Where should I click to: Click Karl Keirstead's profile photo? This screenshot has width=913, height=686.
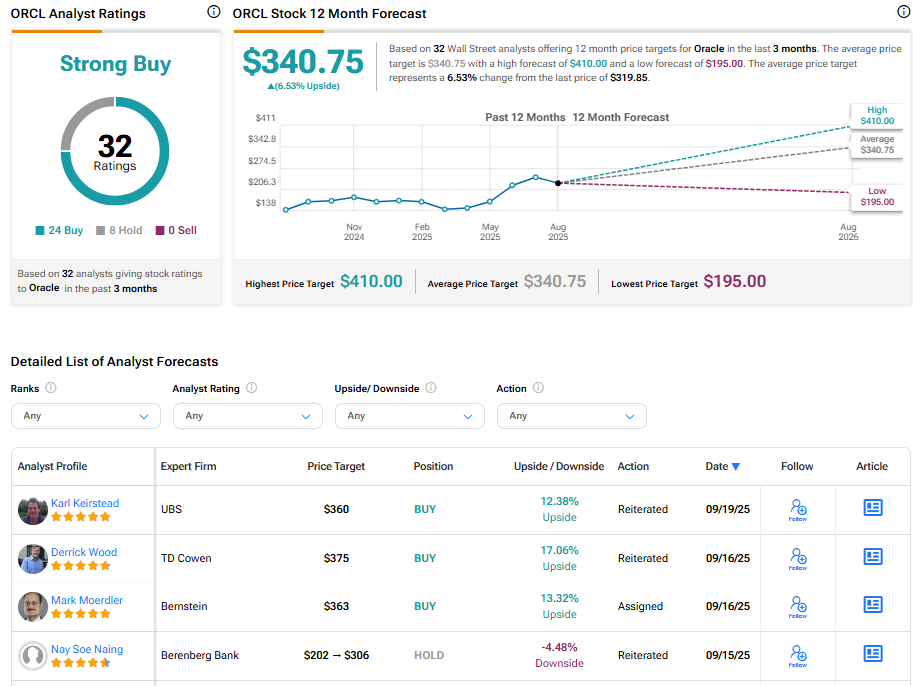[33, 510]
